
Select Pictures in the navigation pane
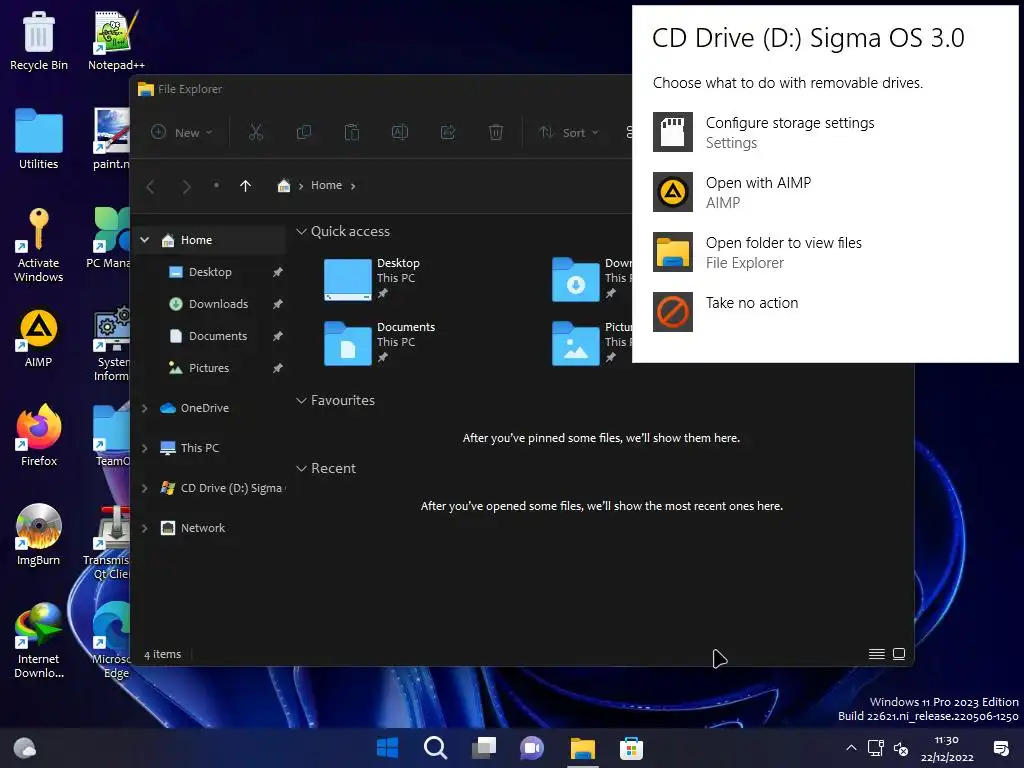pyautogui.click(x=208, y=368)
